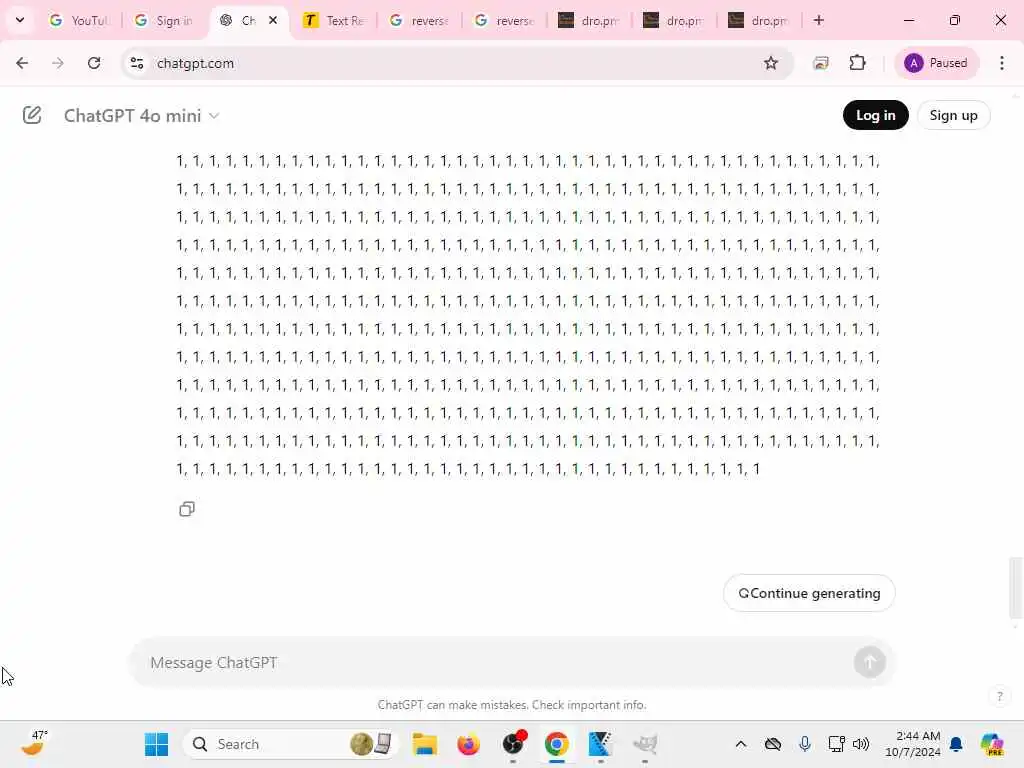Click the Sign up button

[953, 116]
